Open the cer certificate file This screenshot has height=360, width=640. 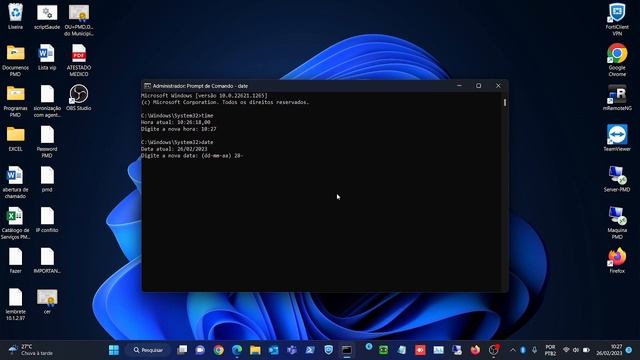point(47,301)
